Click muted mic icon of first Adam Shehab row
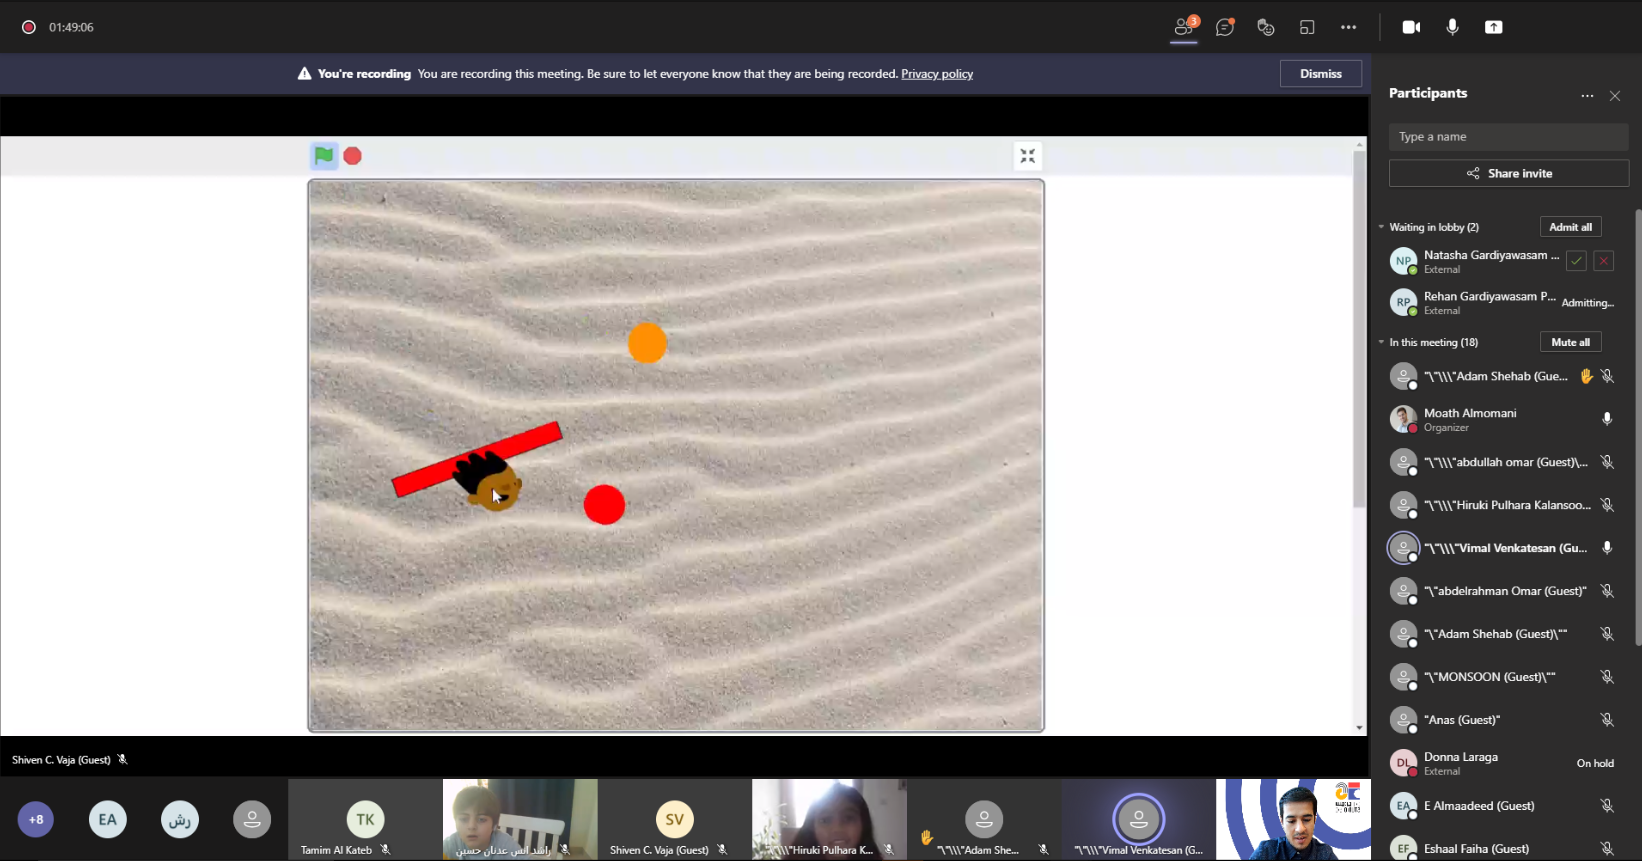1642x861 pixels. pos(1607,376)
